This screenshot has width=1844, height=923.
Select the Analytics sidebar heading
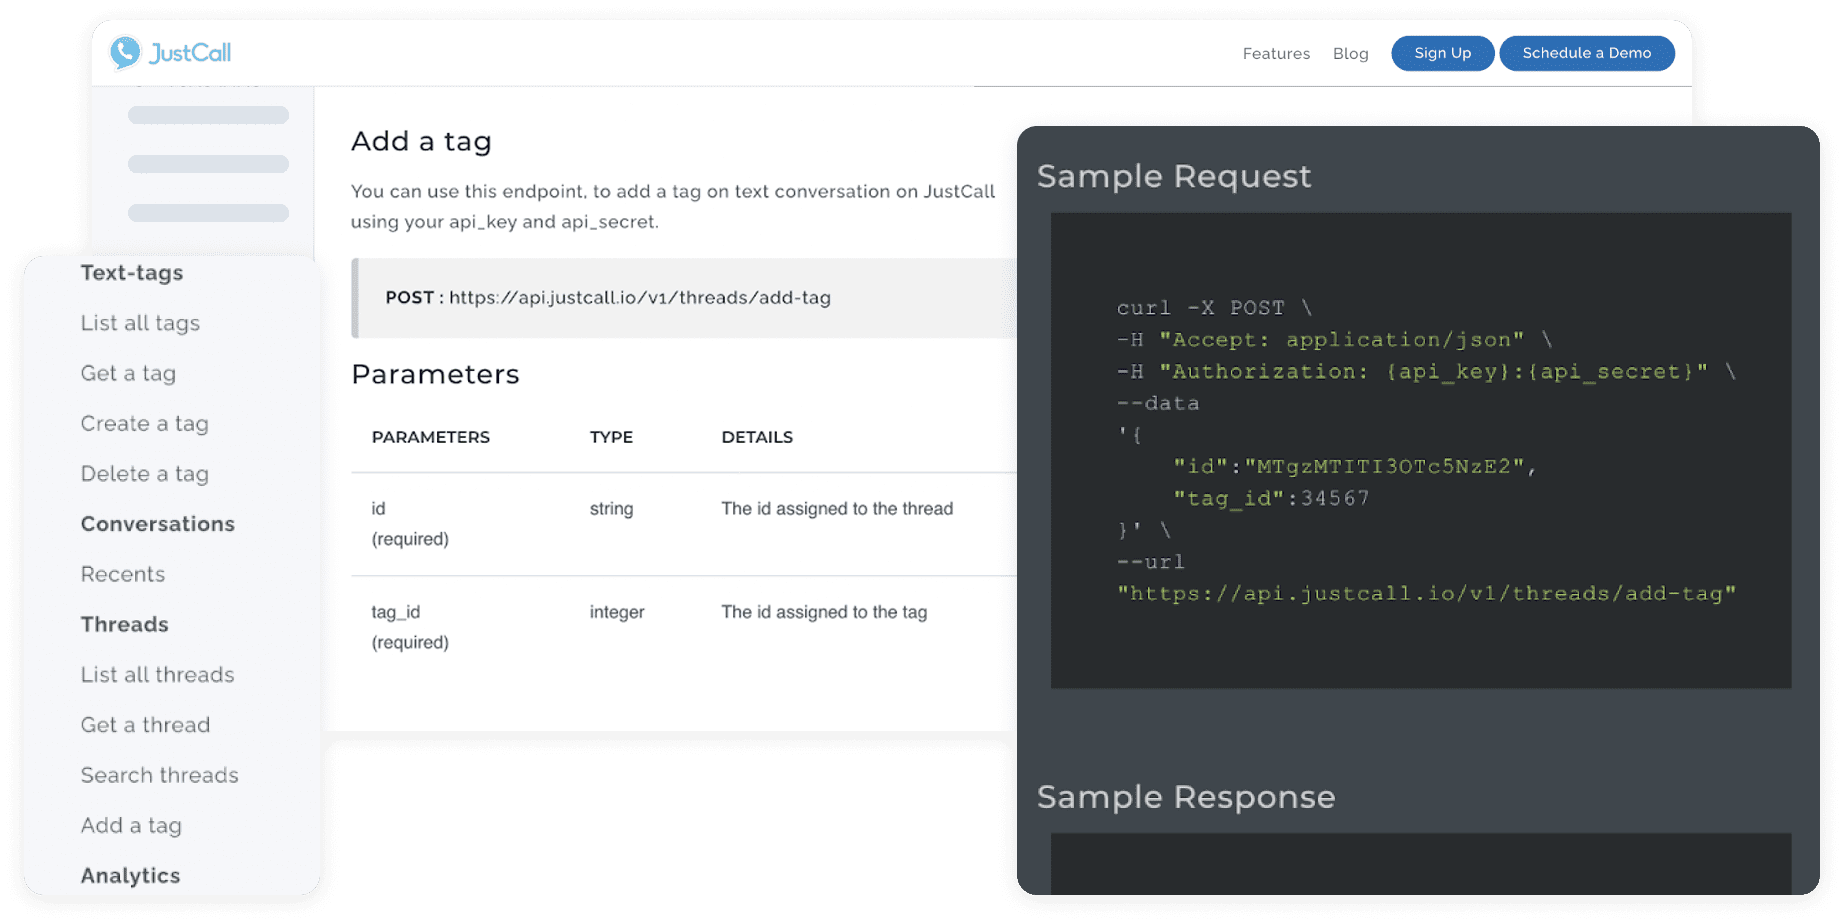[x=130, y=876]
